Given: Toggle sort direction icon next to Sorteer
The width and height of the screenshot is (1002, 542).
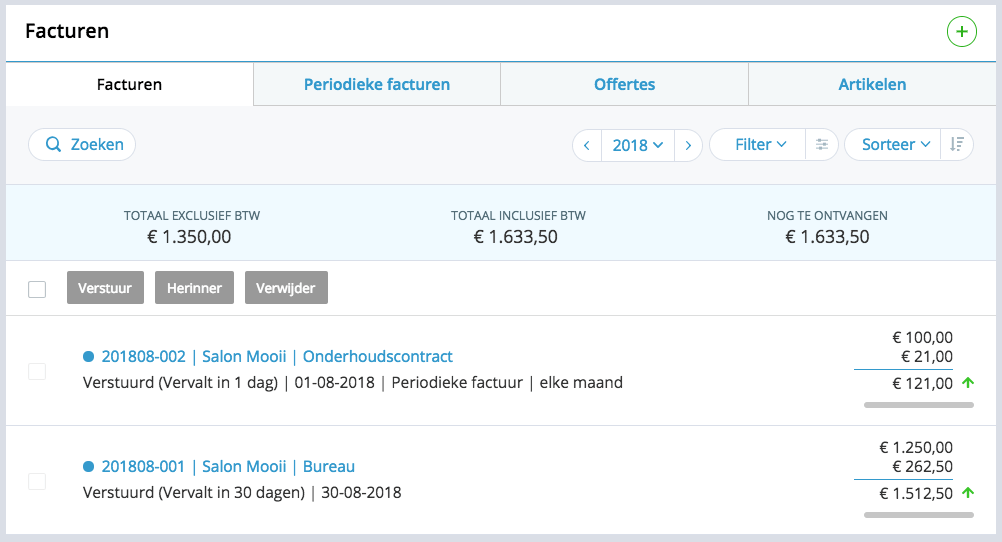Looking at the screenshot, I should point(957,145).
